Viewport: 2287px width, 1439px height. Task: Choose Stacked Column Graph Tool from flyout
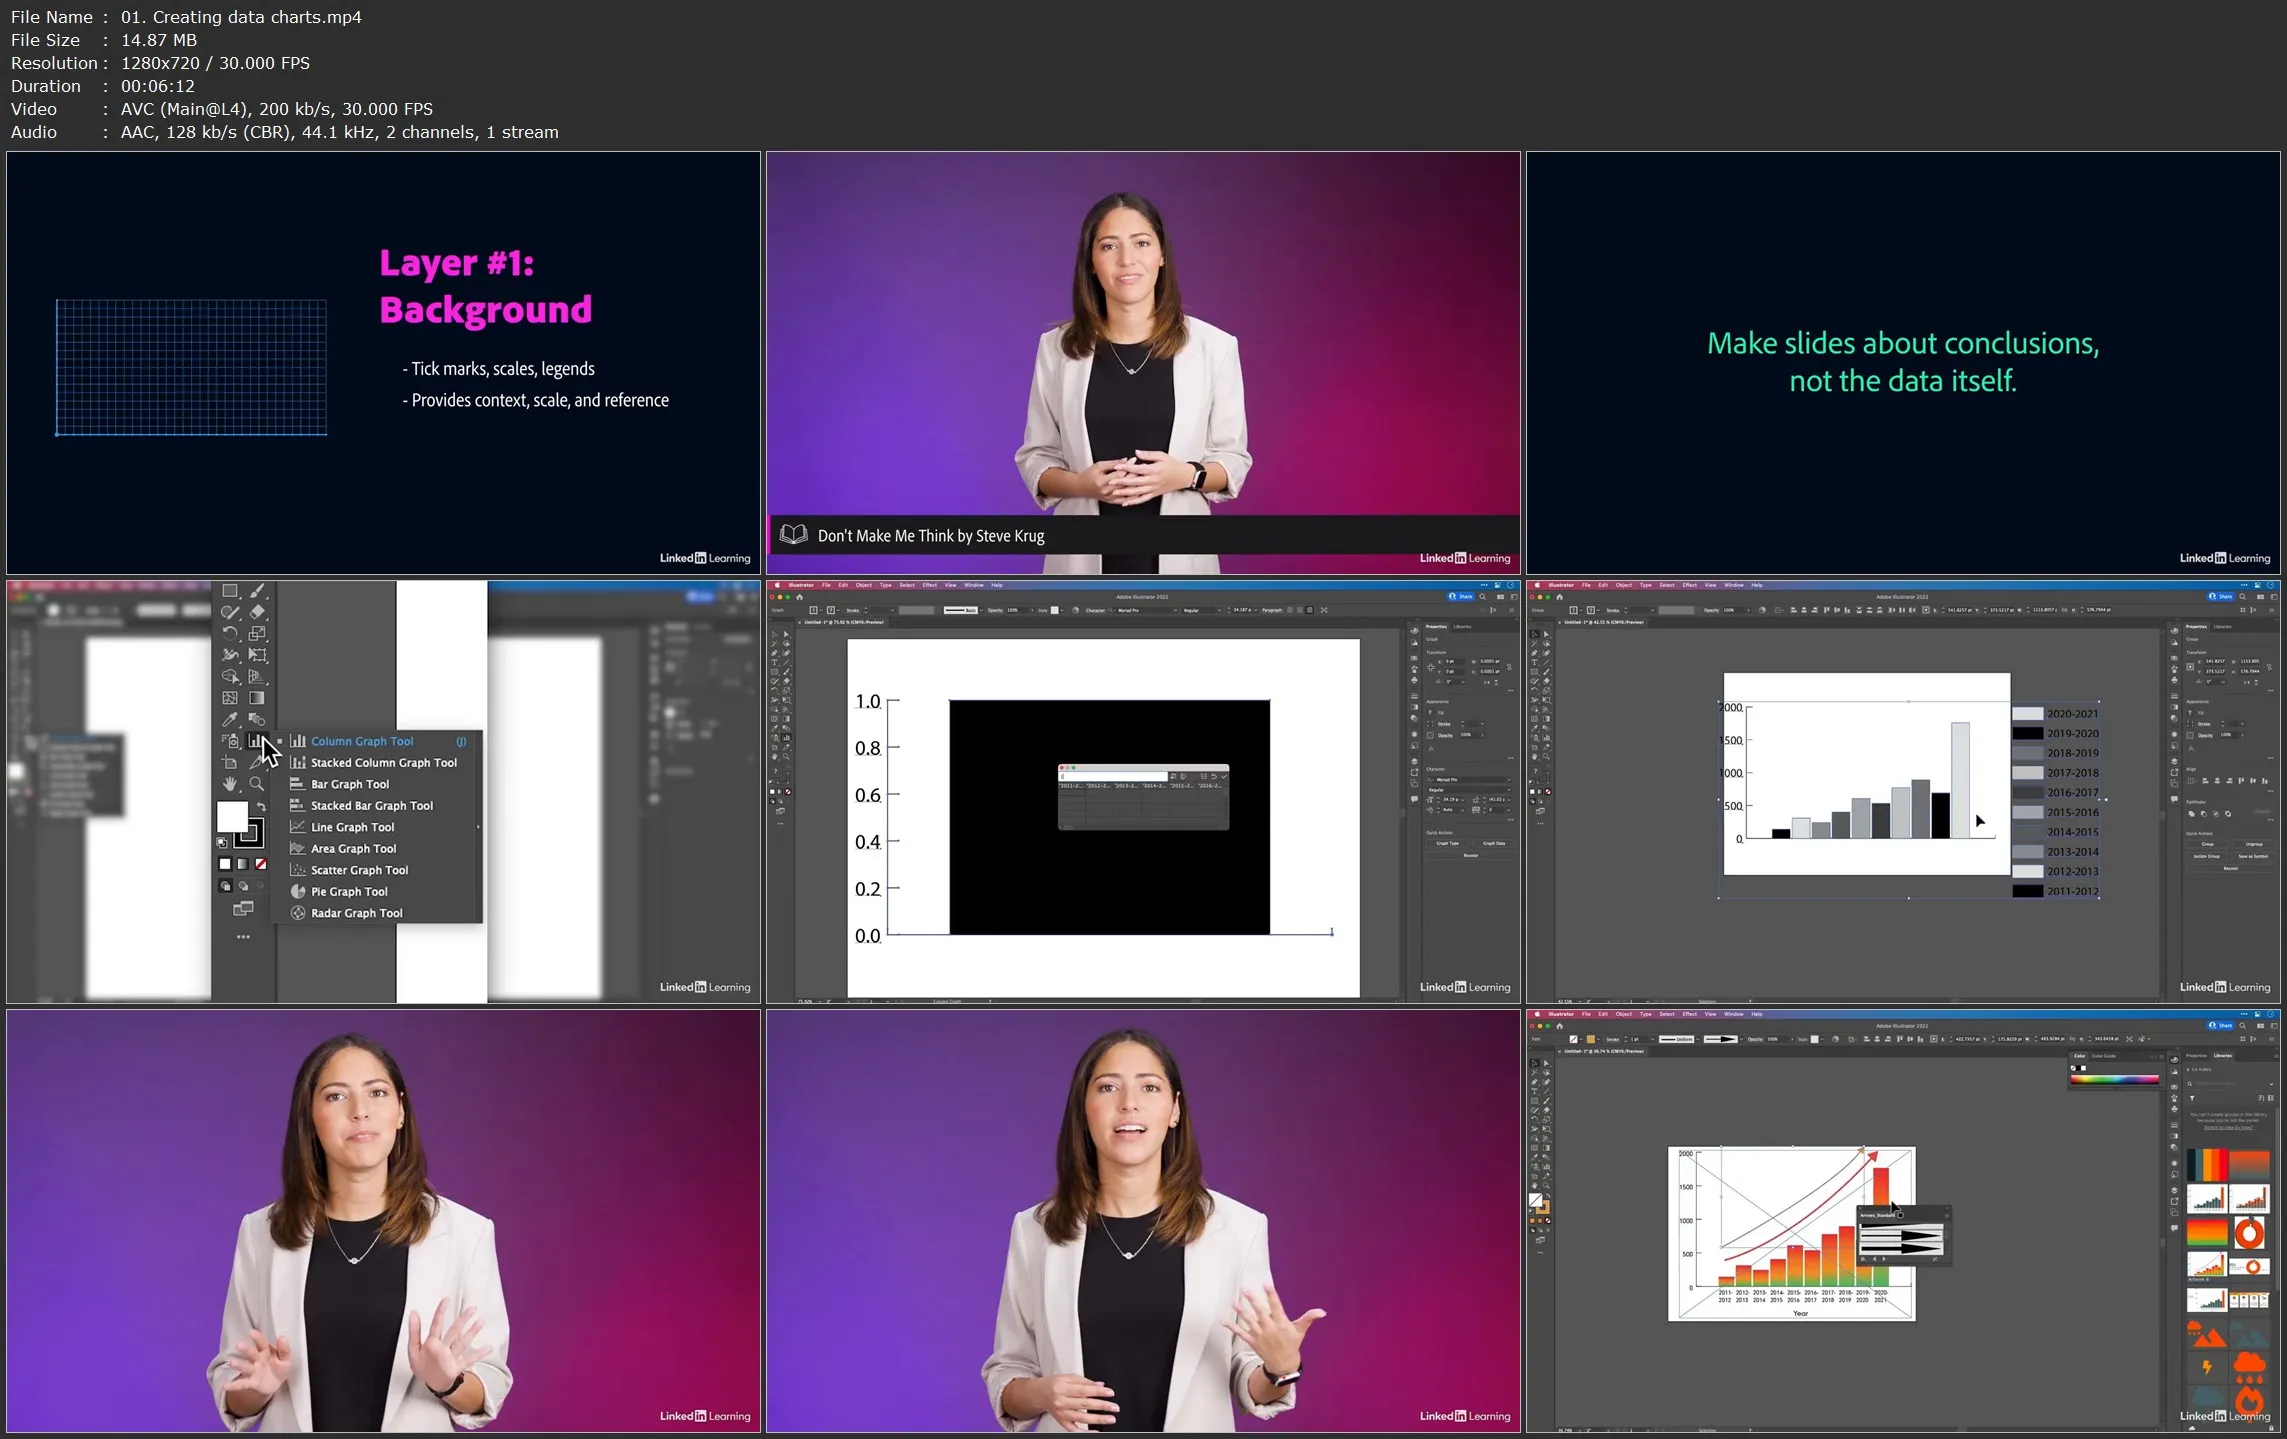click(x=383, y=763)
